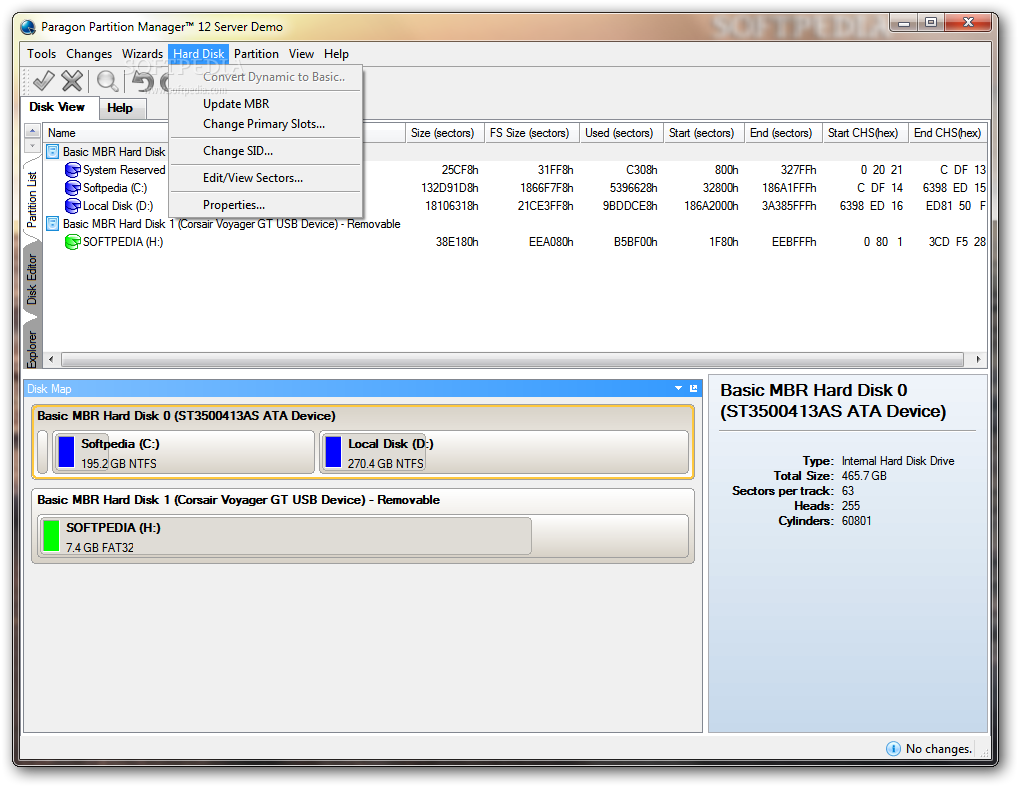The image size is (1019, 787).
Task: Sort by Start (sectors) column header
Action: pyautogui.click(x=702, y=133)
